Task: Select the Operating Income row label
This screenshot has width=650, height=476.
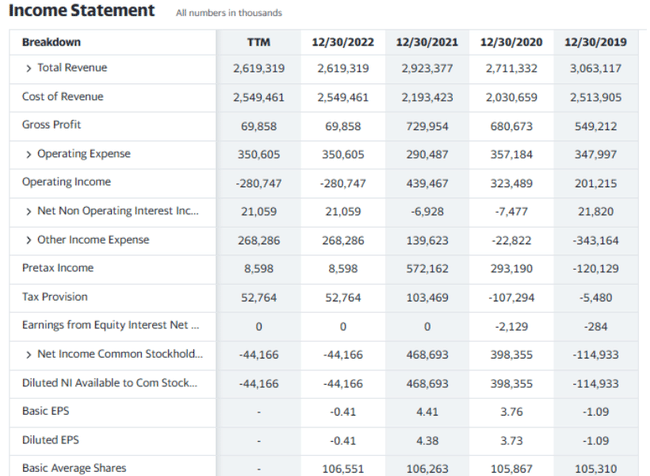Action: [x=66, y=182]
